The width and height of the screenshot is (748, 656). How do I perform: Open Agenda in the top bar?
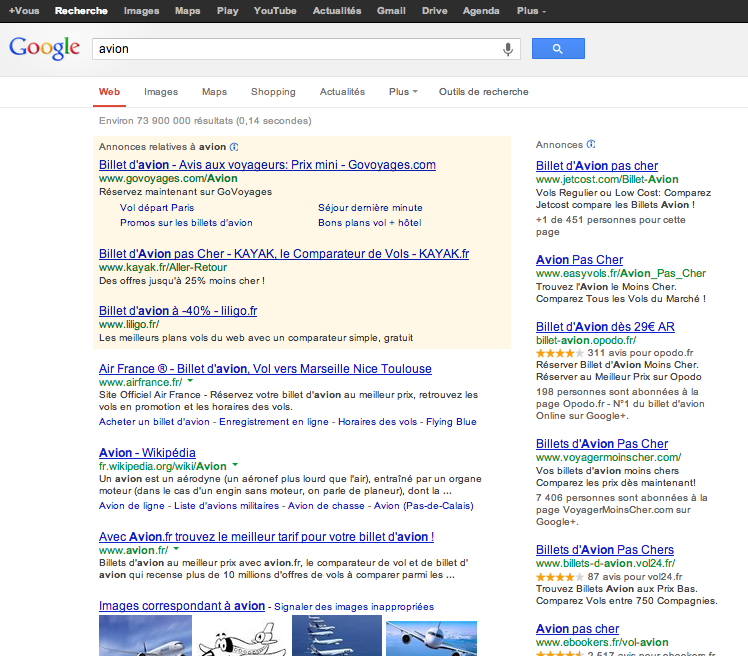481,10
